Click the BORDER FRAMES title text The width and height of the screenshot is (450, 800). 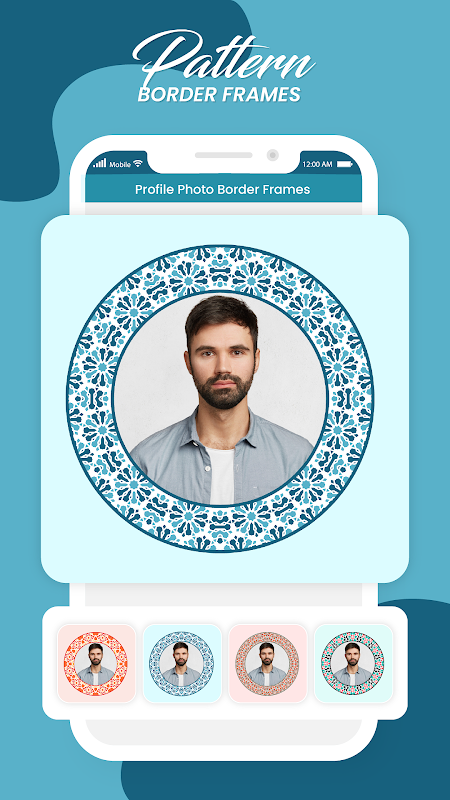click(219, 94)
